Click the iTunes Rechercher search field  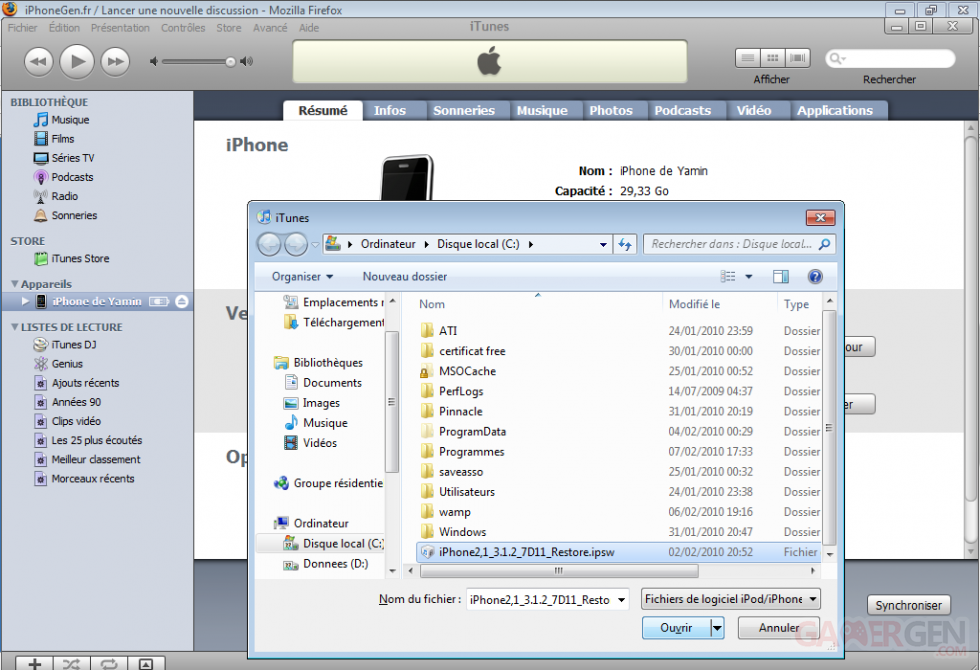(891, 59)
